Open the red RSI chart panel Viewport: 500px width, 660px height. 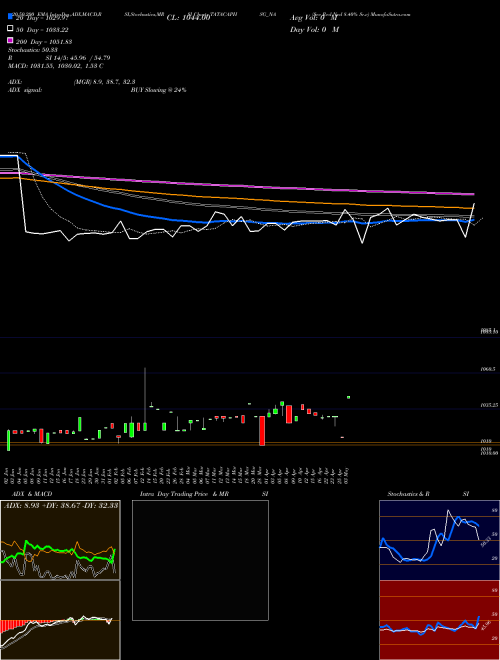point(439,620)
